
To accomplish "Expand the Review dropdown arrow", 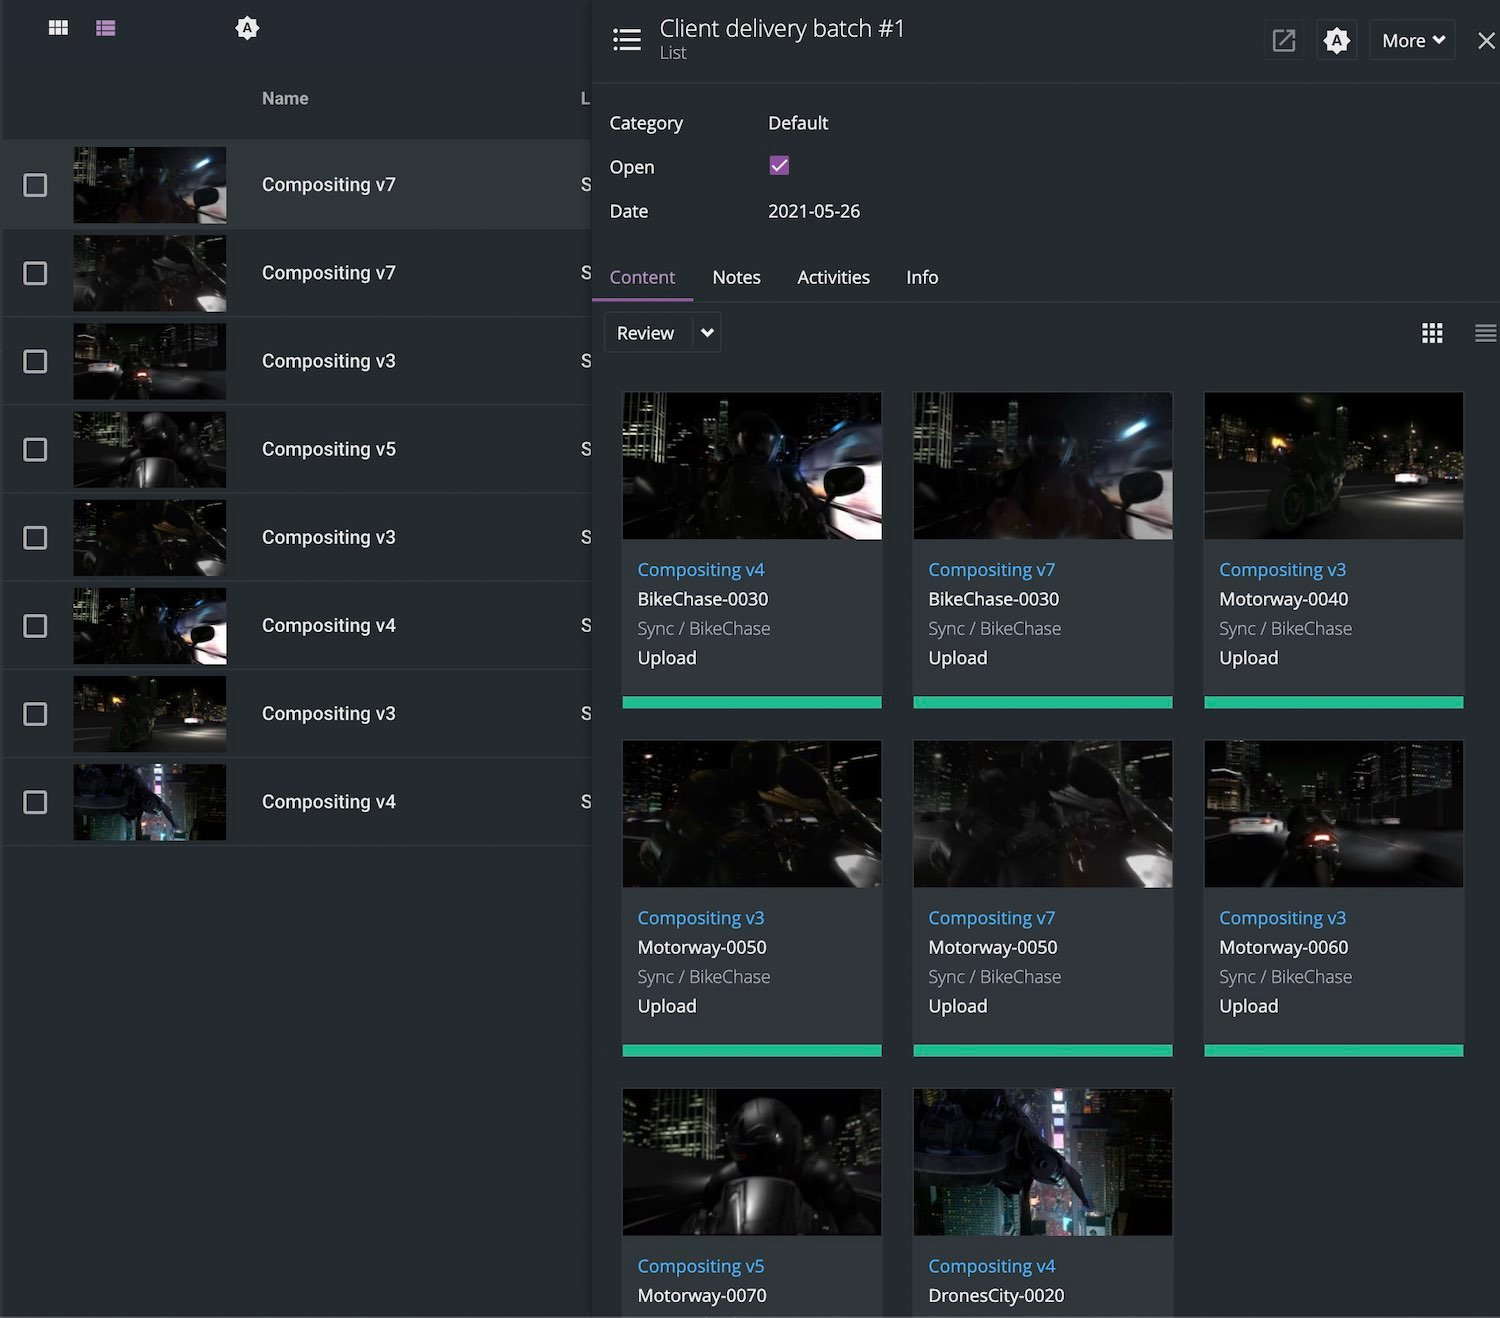I will (707, 333).
